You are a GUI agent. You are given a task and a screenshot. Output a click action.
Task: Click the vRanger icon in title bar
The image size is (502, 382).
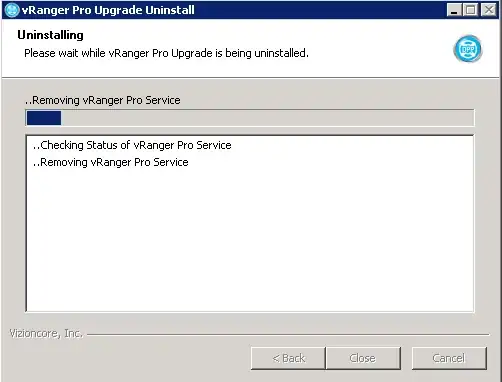[x=12, y=10]
